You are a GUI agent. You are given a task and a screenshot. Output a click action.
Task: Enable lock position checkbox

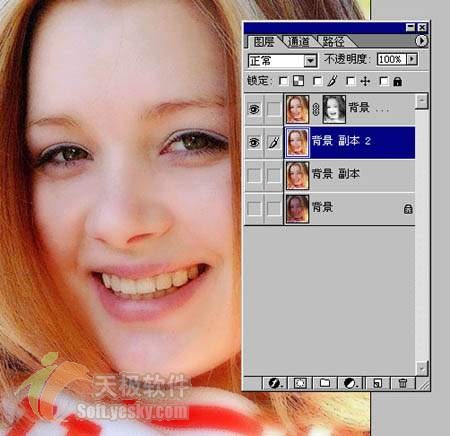[x=350, y=81]
